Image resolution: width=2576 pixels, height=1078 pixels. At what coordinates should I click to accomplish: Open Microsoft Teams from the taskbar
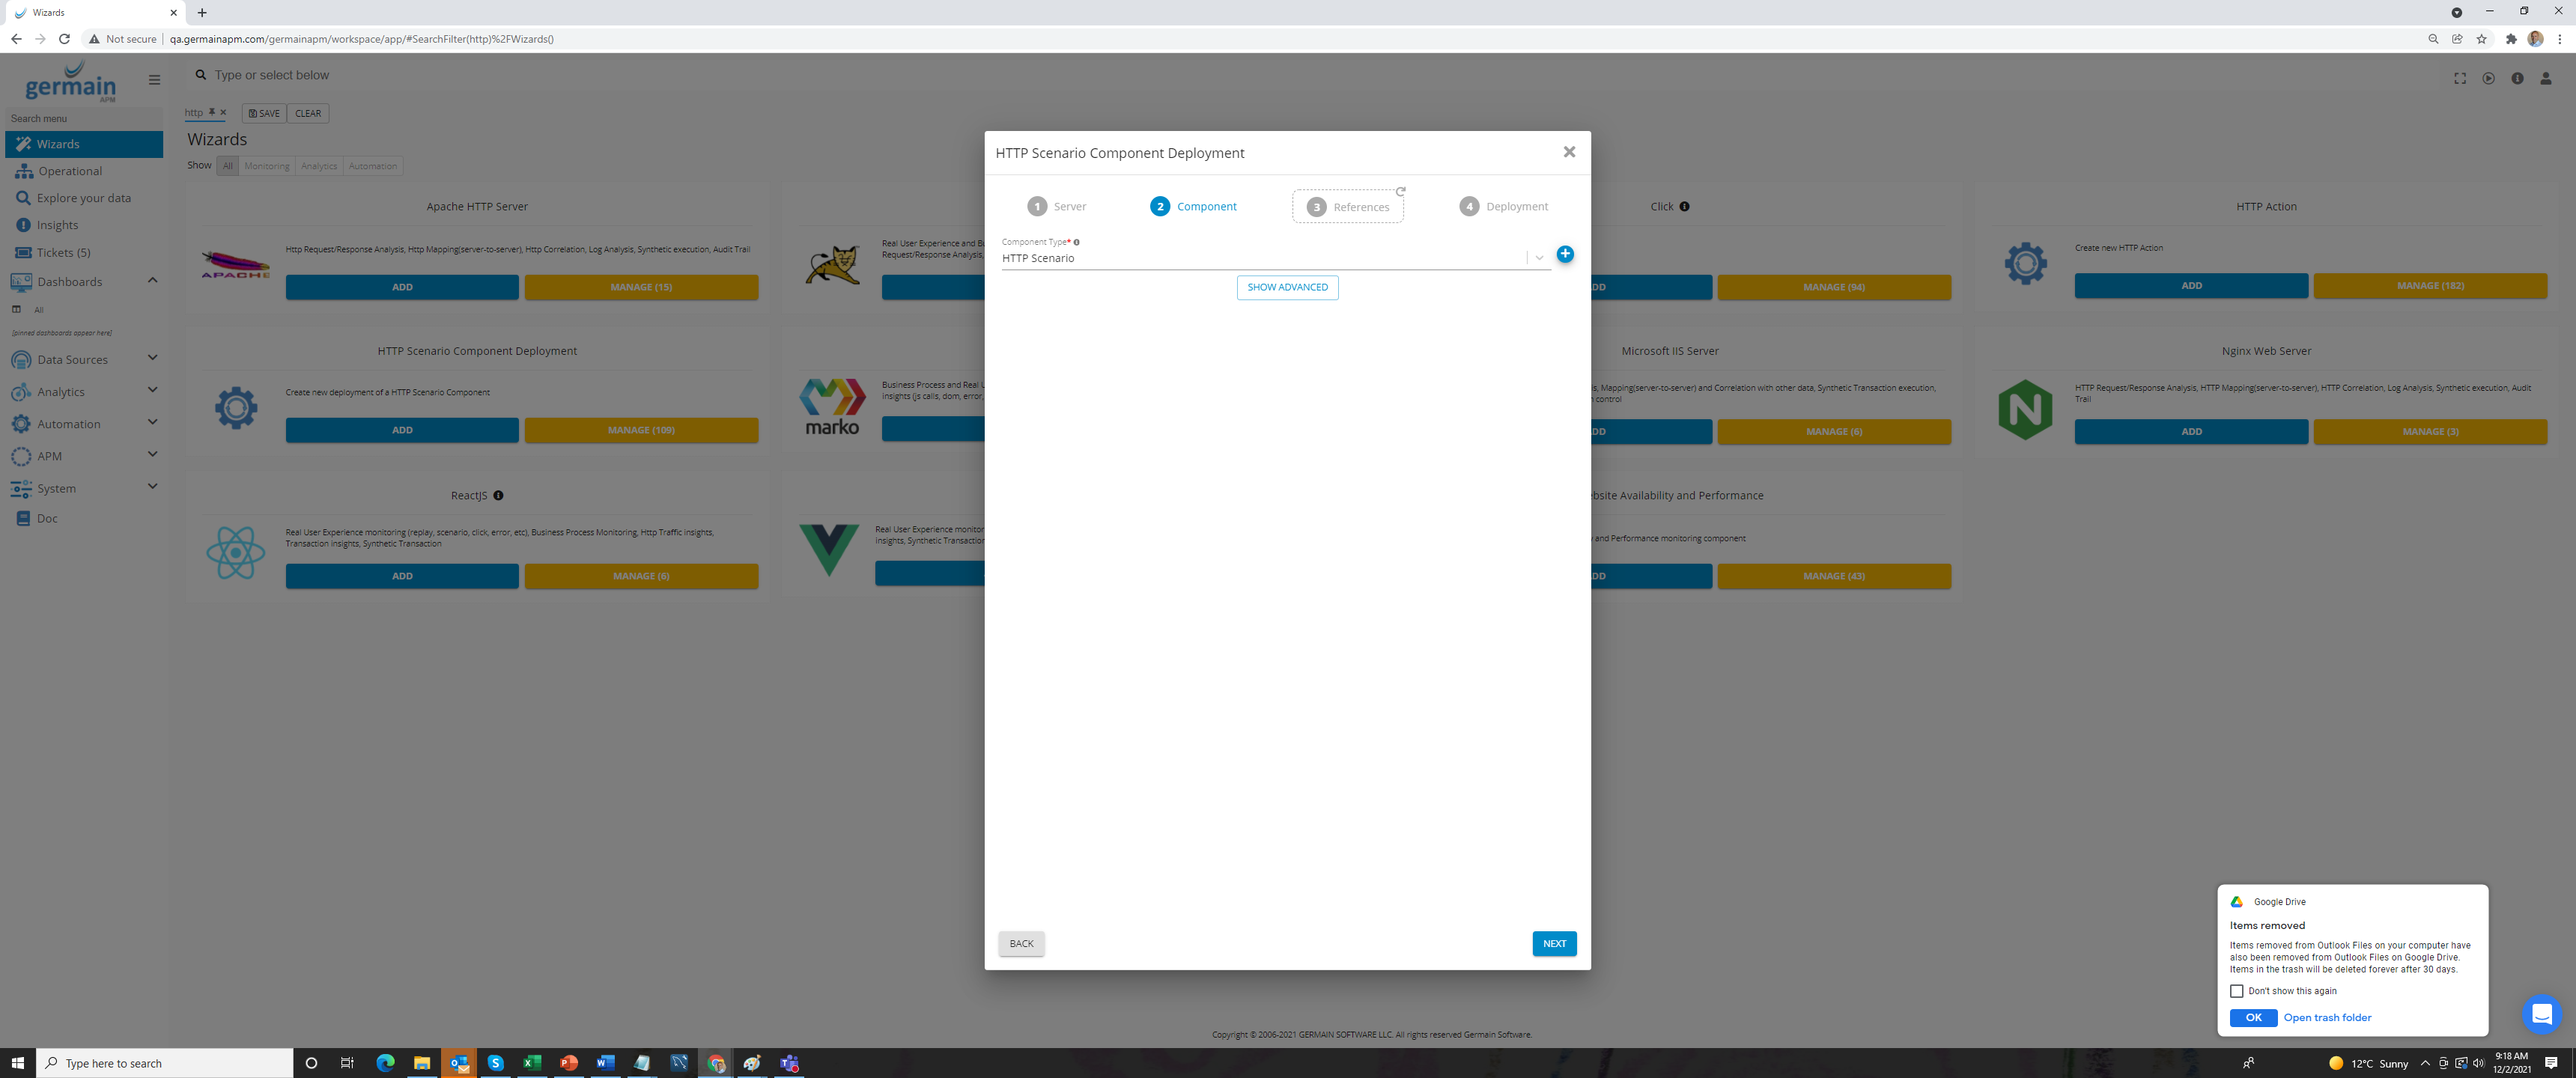pyautogui.click(x=789, y=1063)
